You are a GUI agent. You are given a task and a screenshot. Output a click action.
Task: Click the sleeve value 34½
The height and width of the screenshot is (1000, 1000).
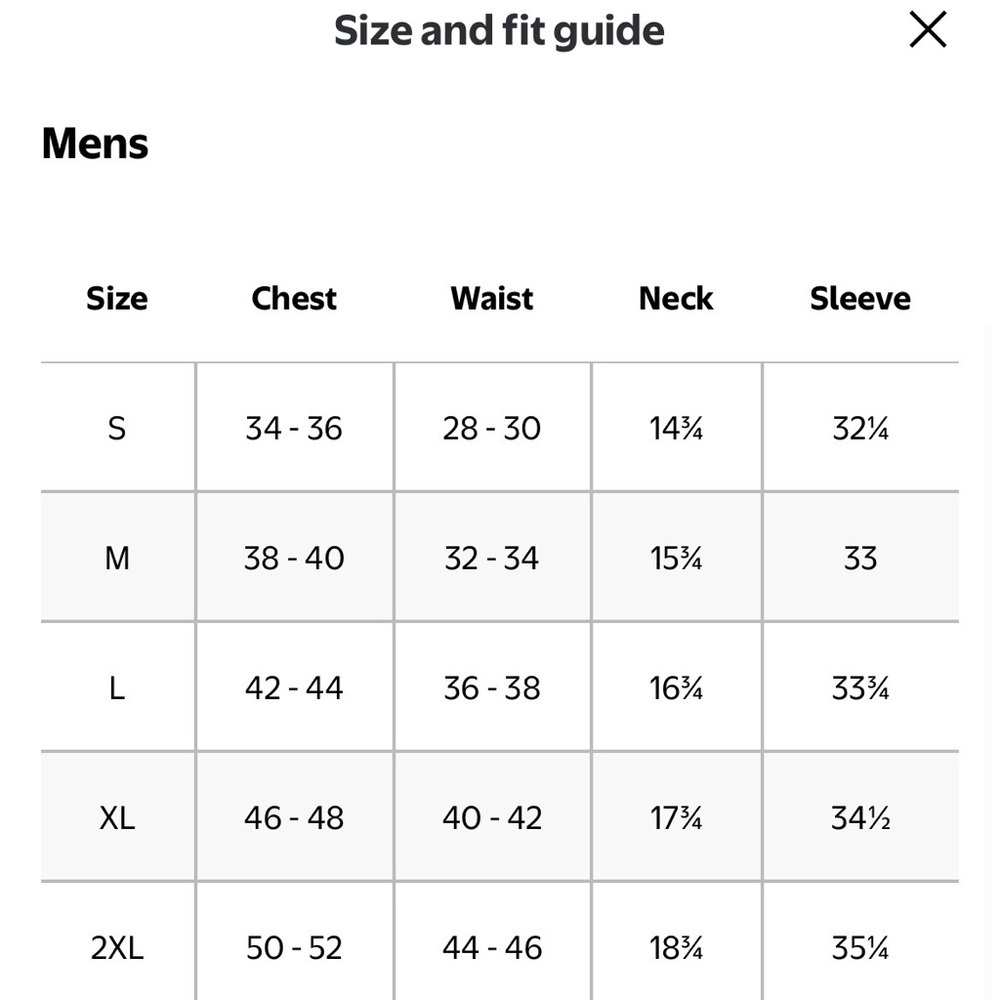[860, 818]
